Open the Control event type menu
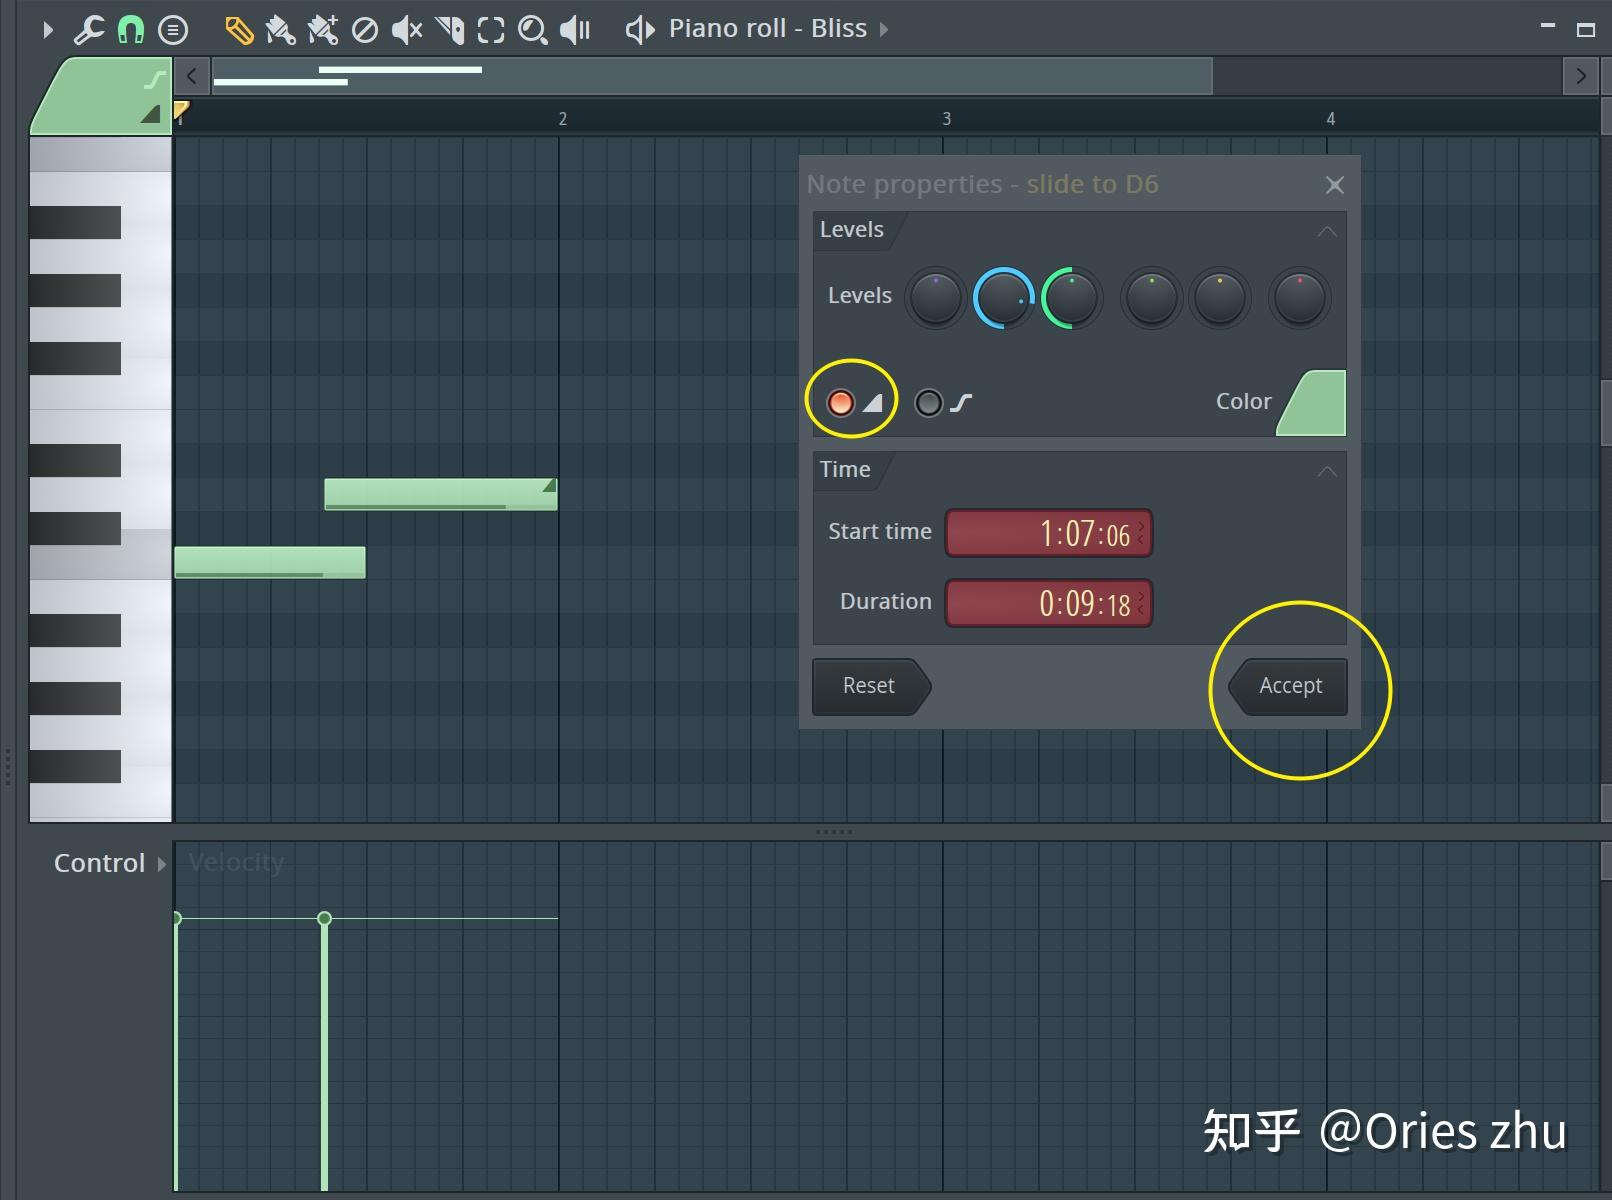Screen dimensions: 1612x1200 (108, 863)
